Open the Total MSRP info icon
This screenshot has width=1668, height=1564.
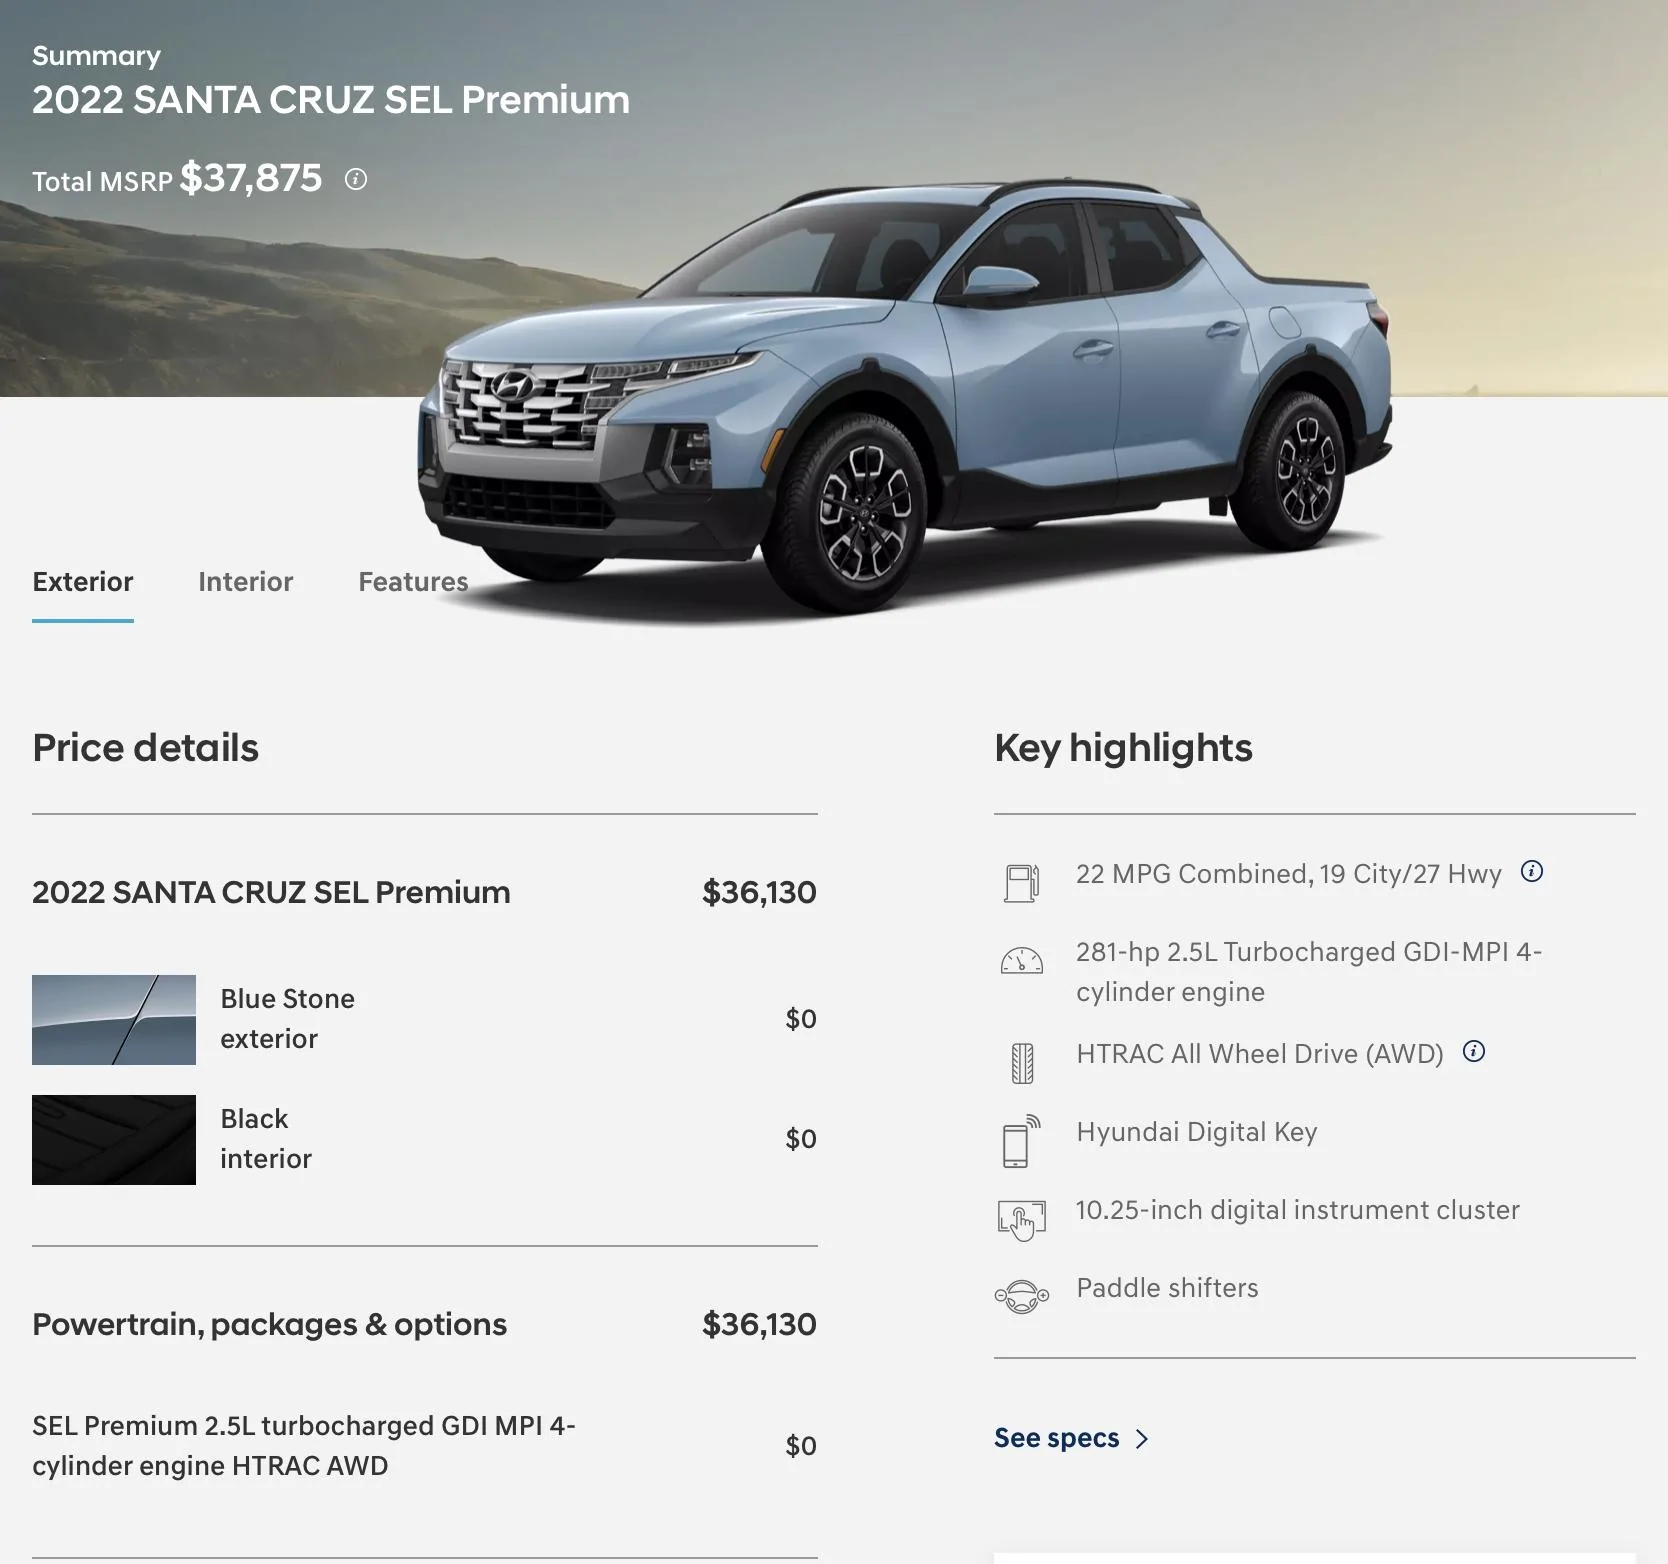356,179
